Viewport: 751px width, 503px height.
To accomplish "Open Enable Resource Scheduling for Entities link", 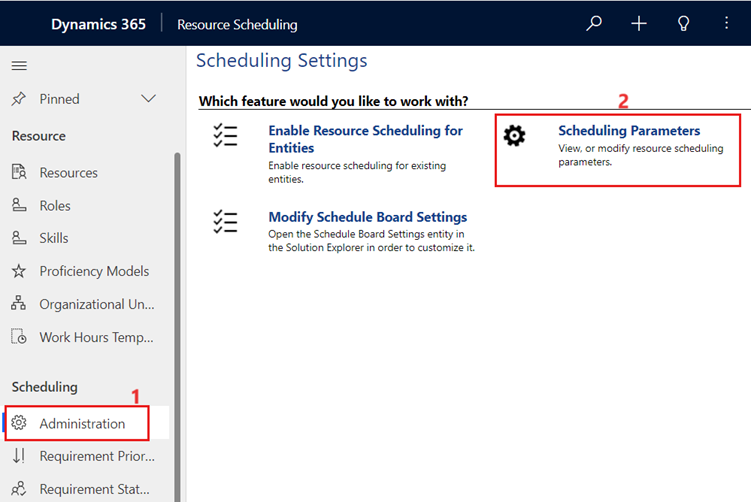I will coord(365,139).
